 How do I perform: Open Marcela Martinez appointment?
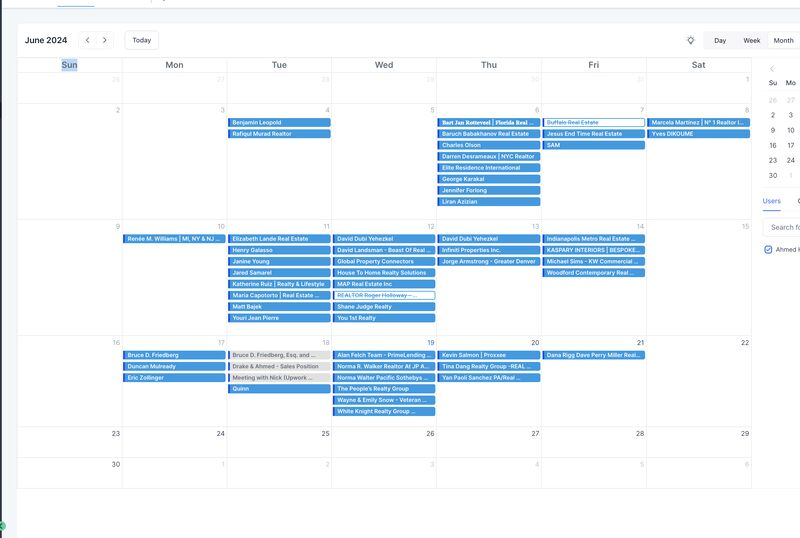[698, 123]
